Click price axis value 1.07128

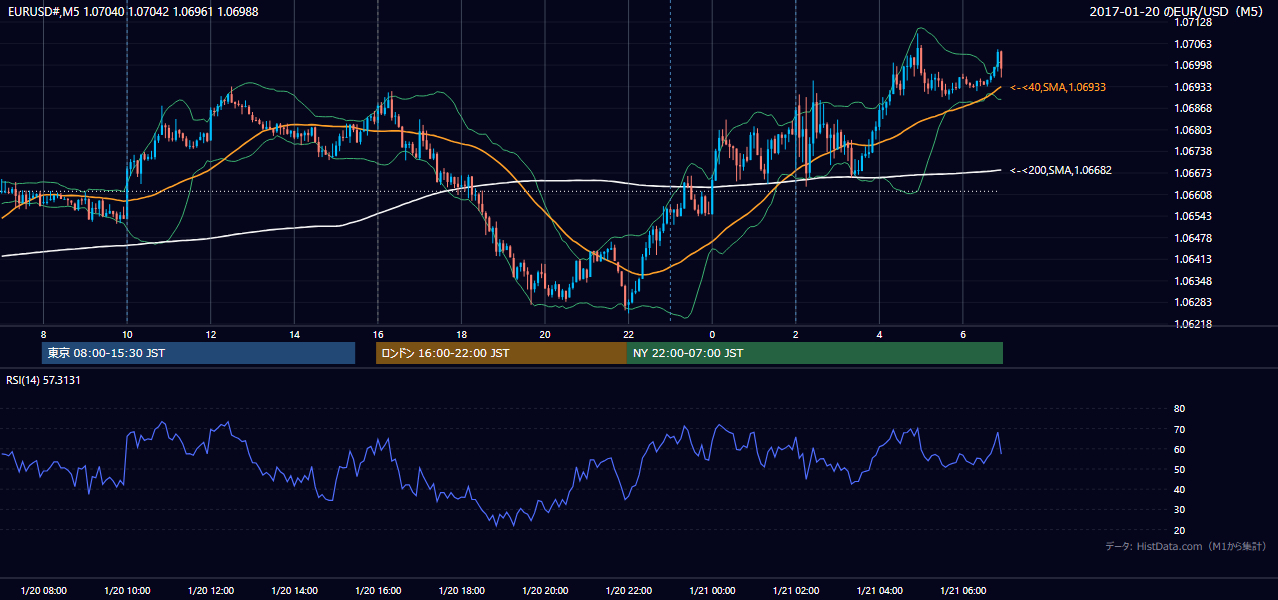point(1194,22)
